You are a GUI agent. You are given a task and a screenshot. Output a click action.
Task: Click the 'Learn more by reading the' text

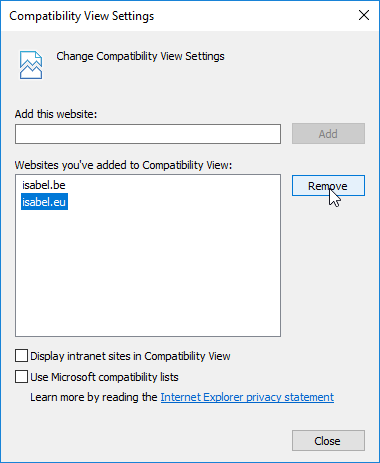pyautogui.click(x=94, y=397)
